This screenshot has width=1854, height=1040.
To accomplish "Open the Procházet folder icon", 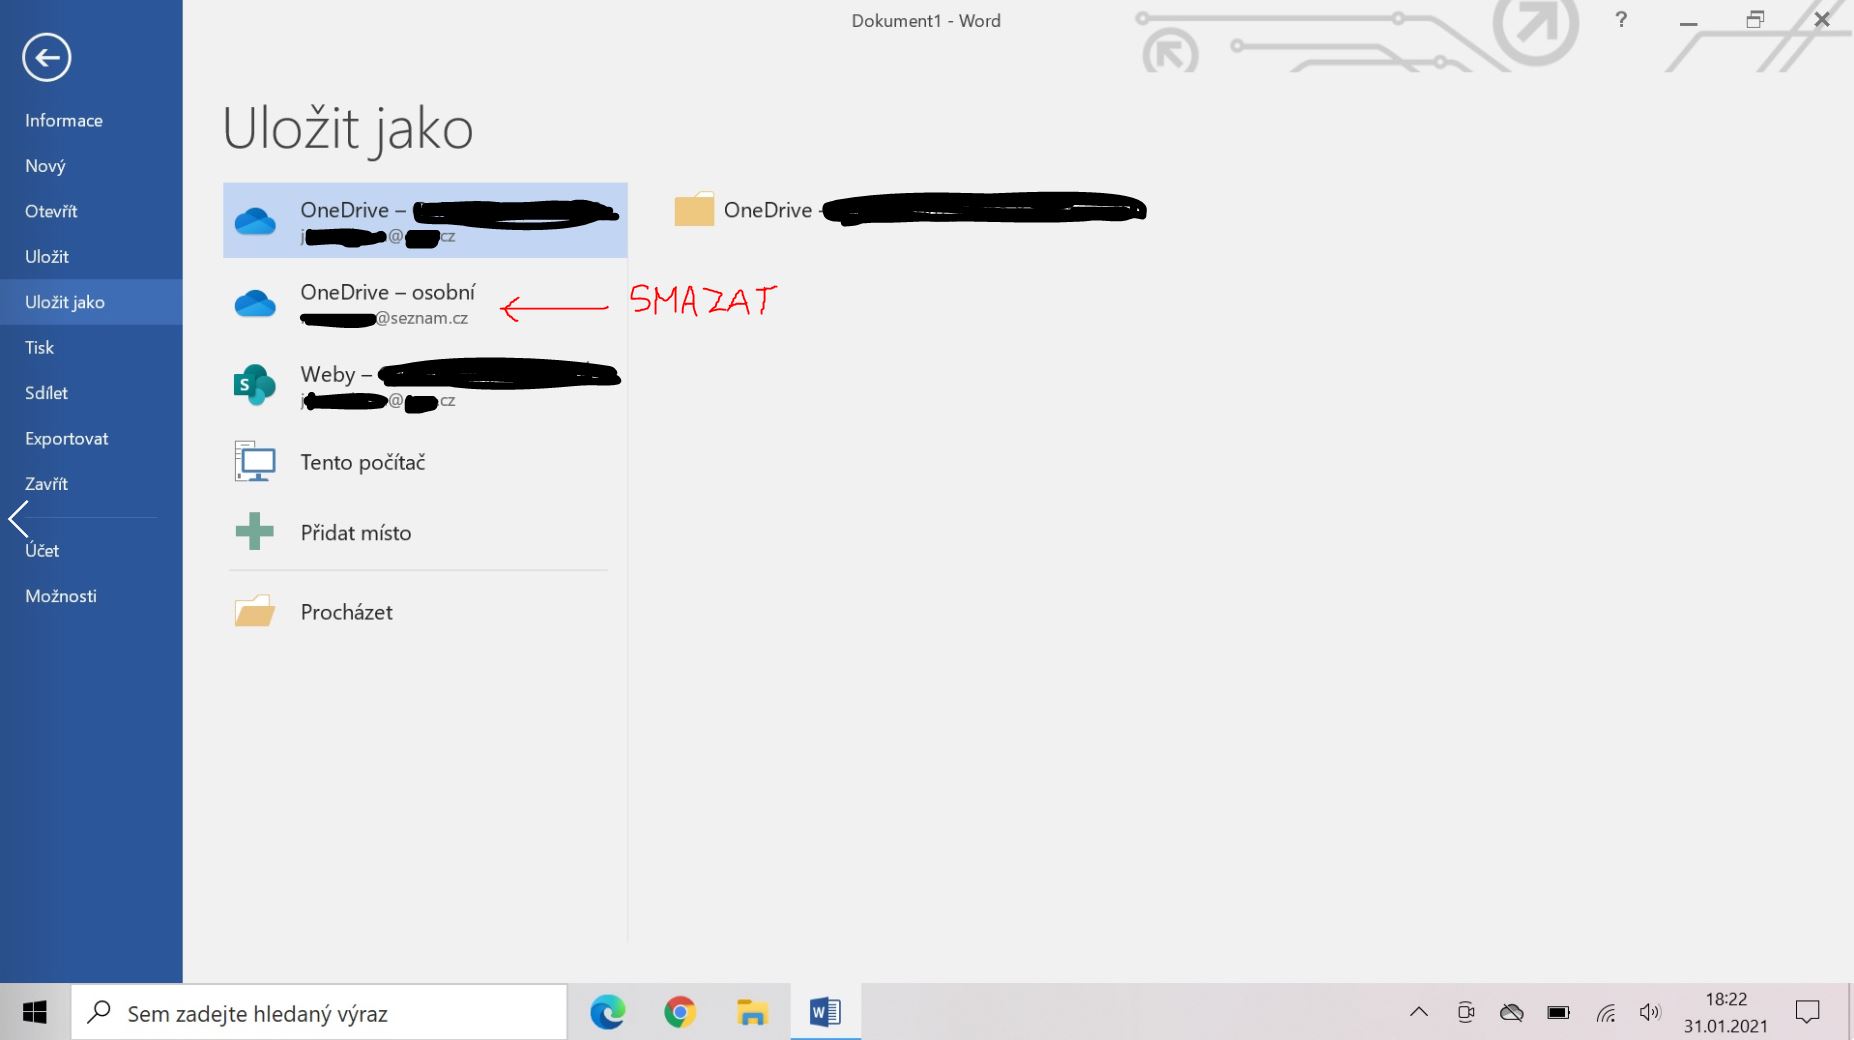I will [x=254, y=612].
